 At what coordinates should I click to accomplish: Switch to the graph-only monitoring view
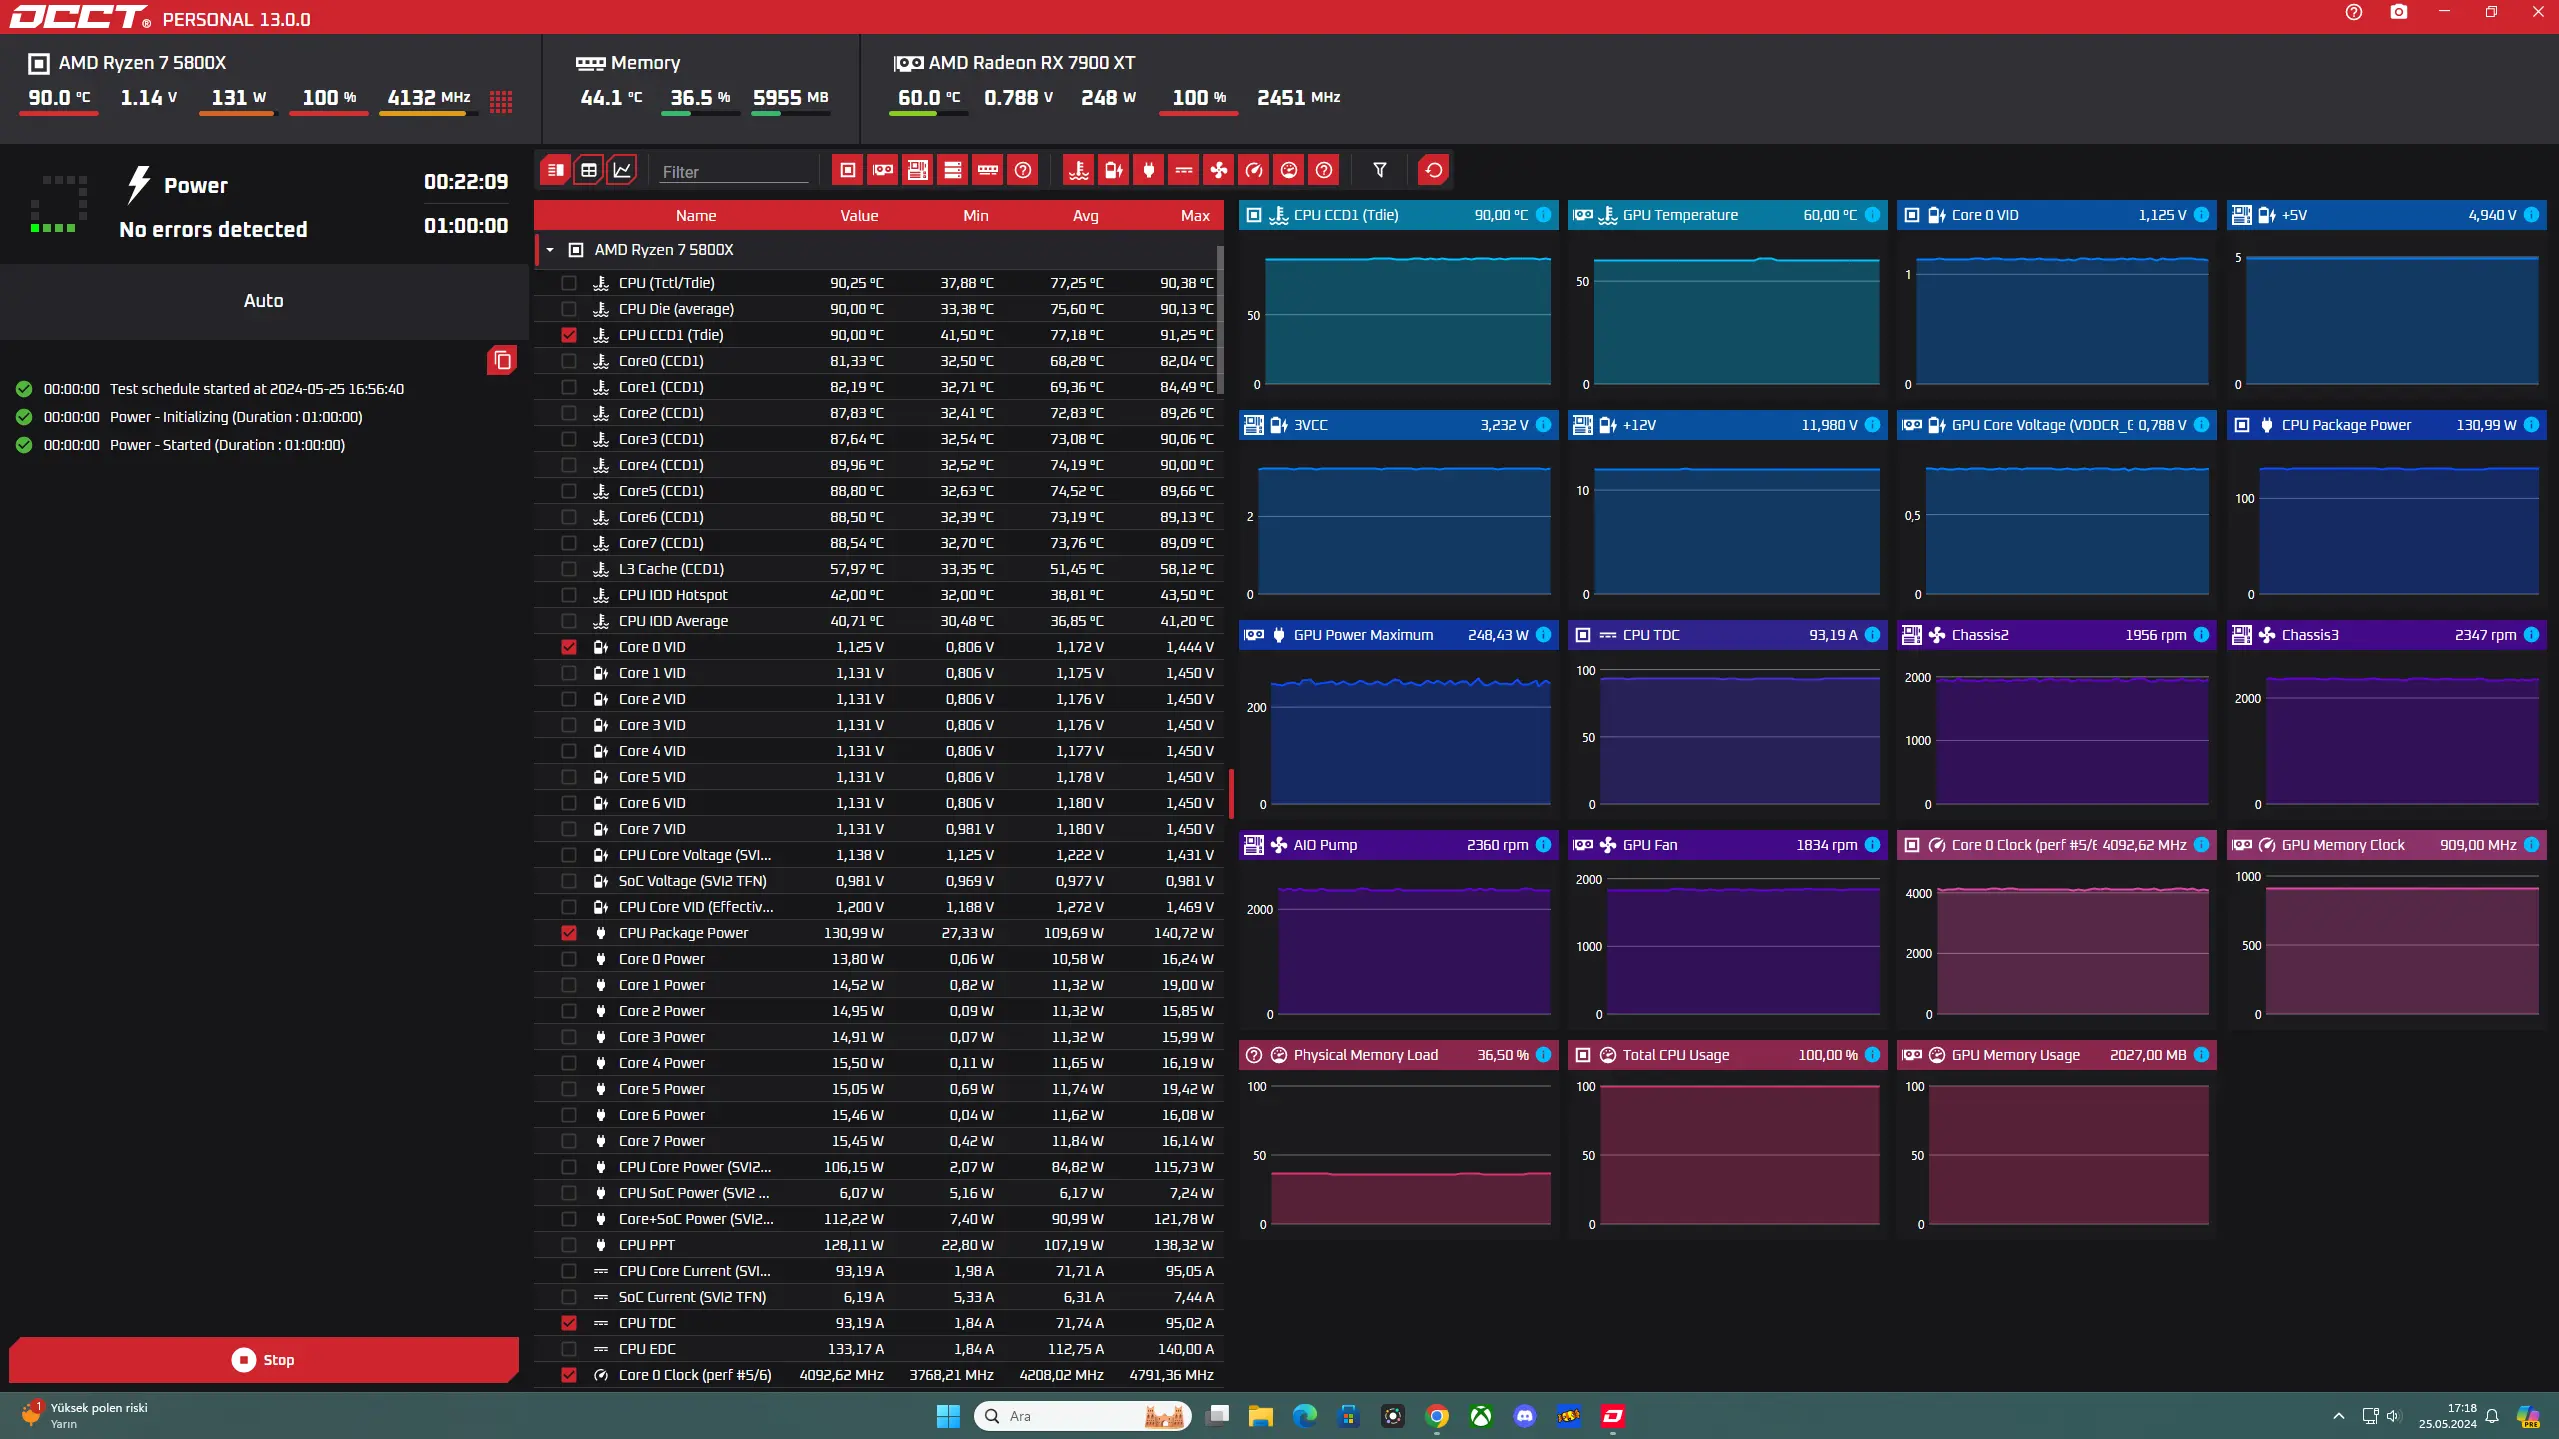(622, 170)
